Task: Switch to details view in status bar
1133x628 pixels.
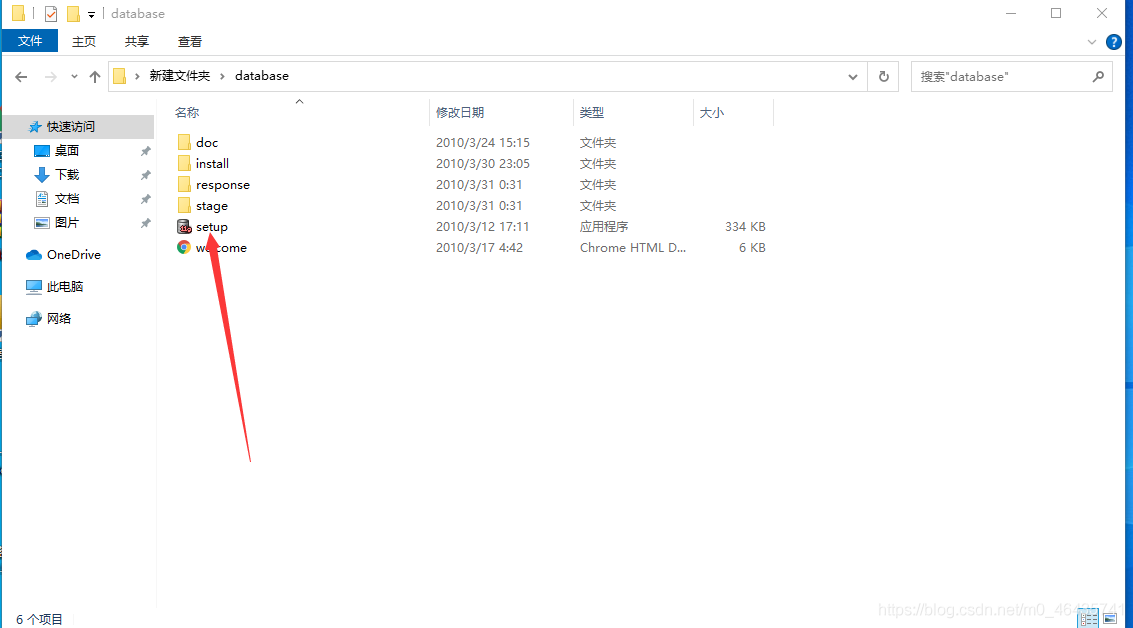Action: (1088, 619)
